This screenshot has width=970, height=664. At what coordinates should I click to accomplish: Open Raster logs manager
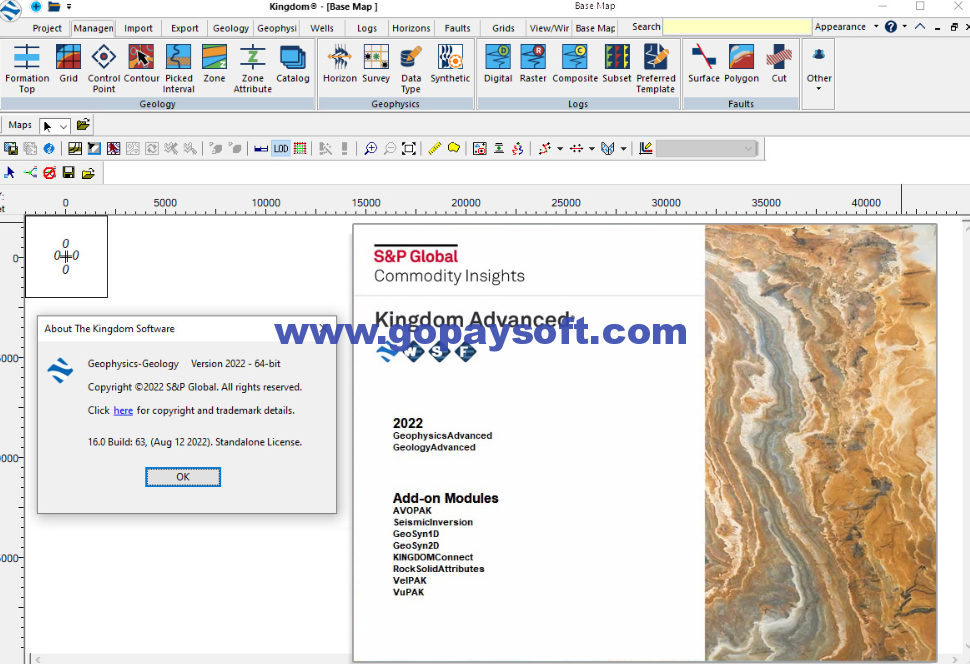click(533, 64)
